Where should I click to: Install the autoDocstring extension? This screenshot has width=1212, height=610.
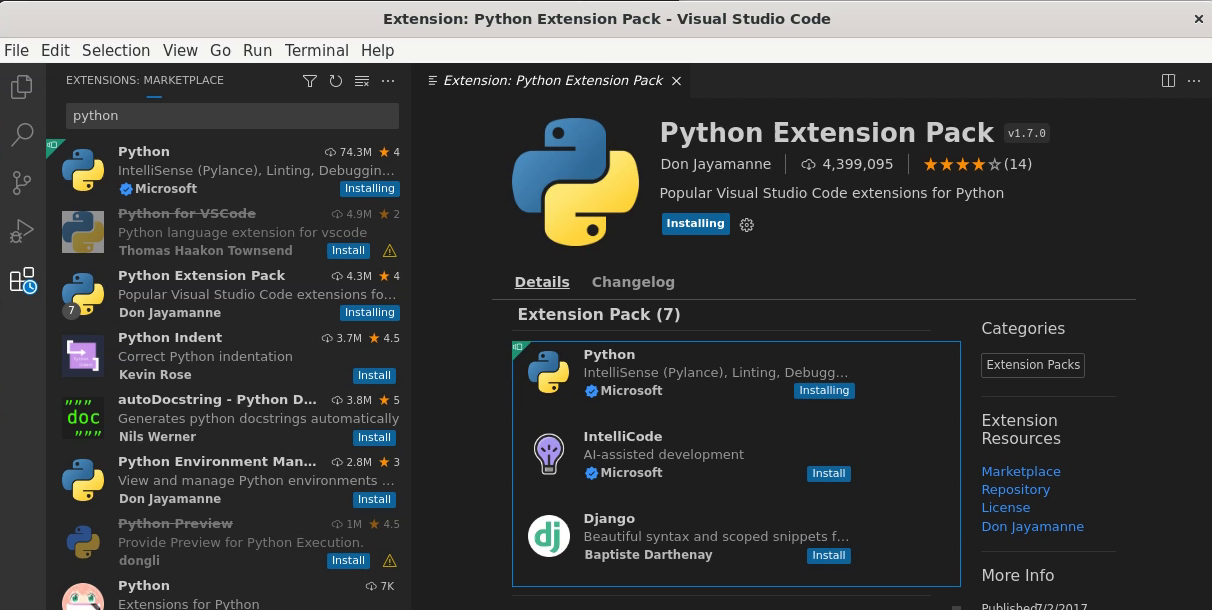coord(374,438)
